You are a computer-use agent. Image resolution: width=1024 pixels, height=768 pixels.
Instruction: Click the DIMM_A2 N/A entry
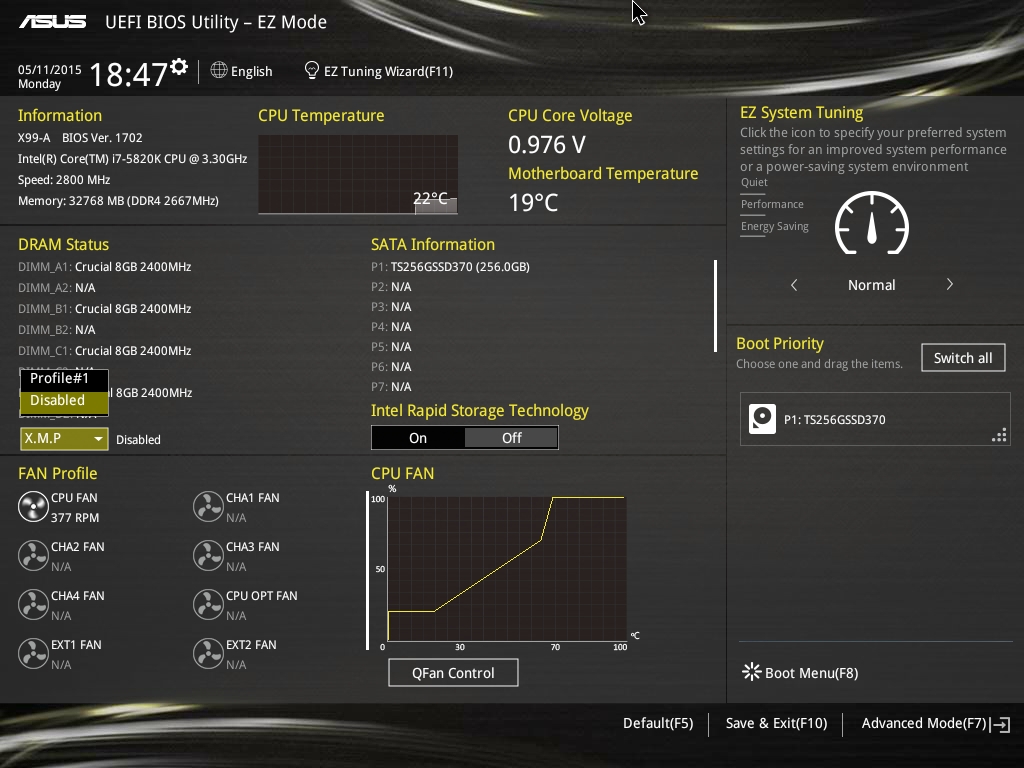57,287
